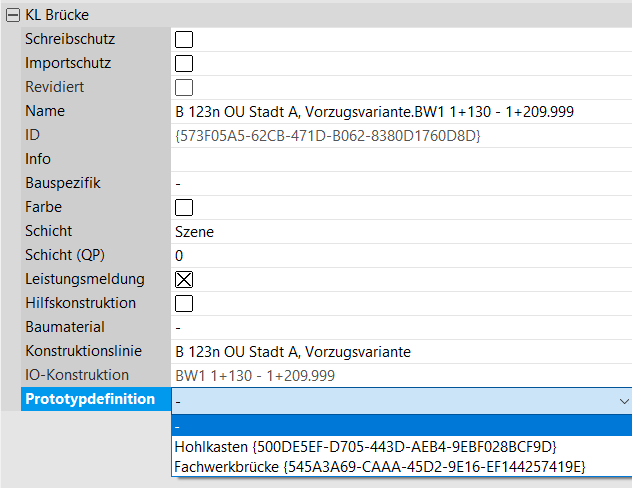Enable the Hilfskonstruktion checkbox

point(184,303)
